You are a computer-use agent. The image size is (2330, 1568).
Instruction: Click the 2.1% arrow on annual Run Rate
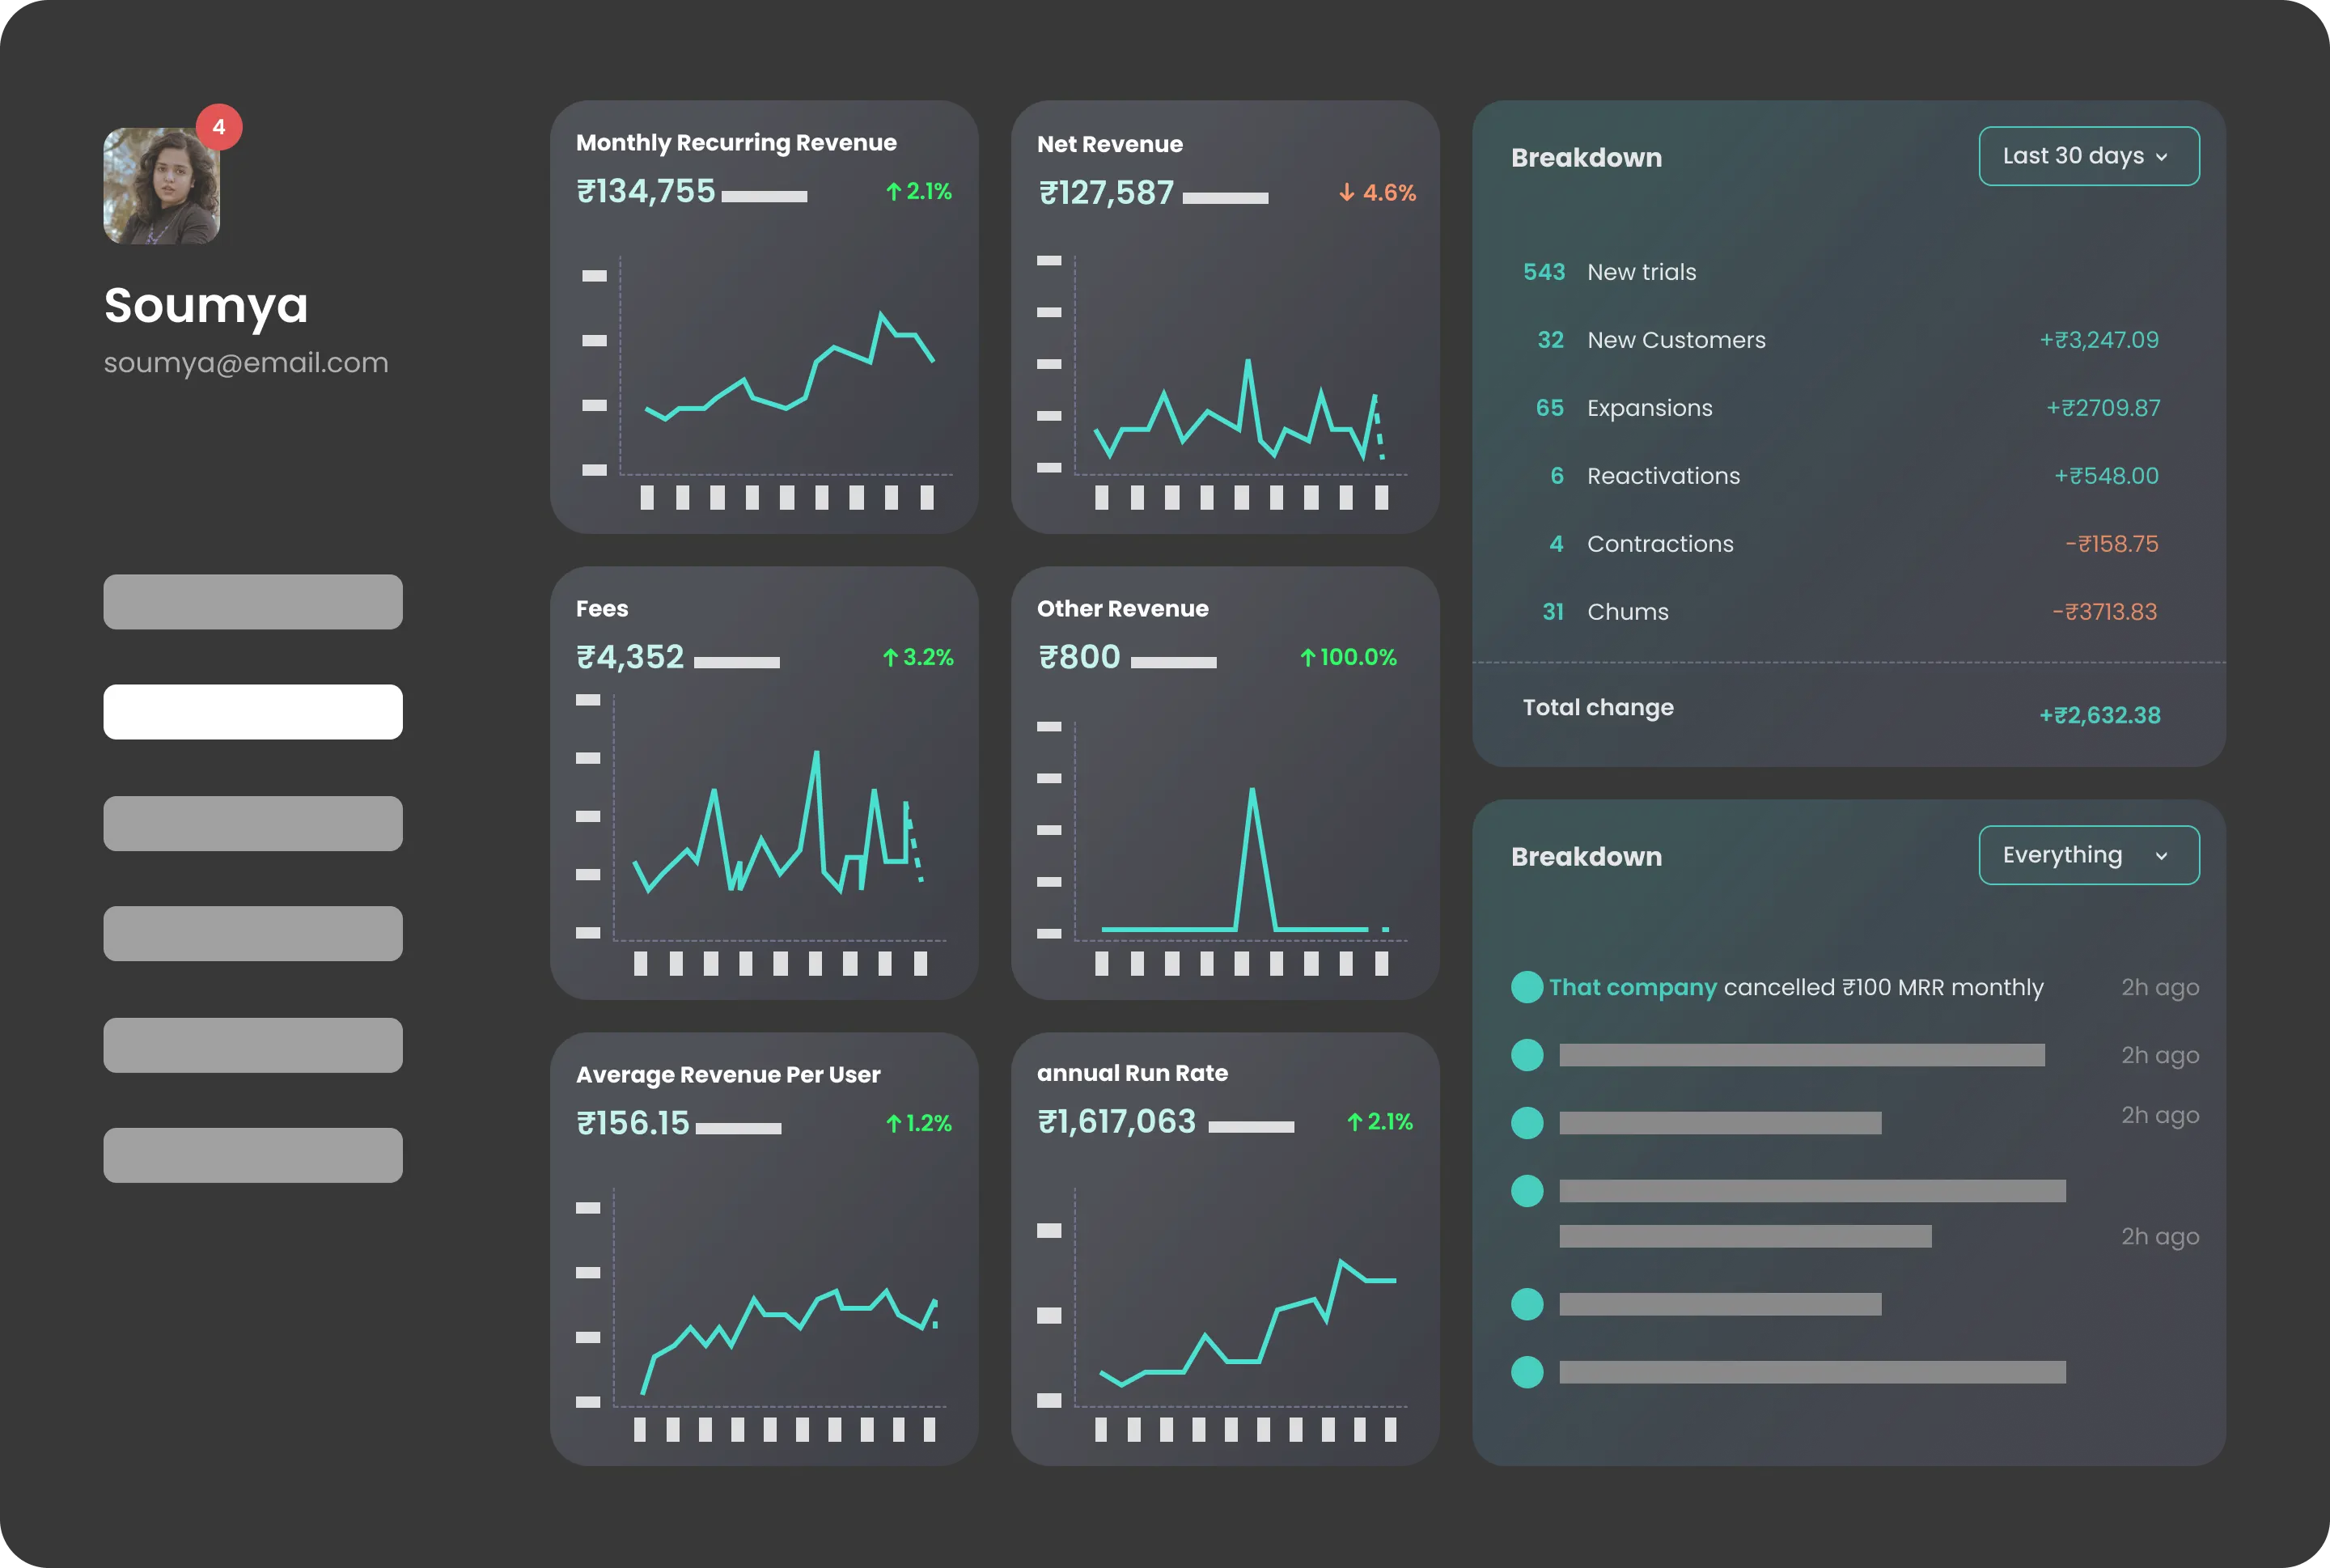[x=1380, y=1122]
